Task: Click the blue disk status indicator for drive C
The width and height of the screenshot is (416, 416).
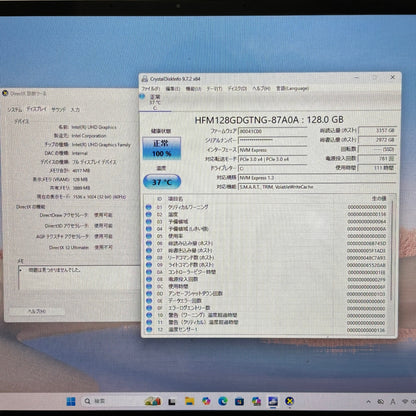Action: (142, 97)
